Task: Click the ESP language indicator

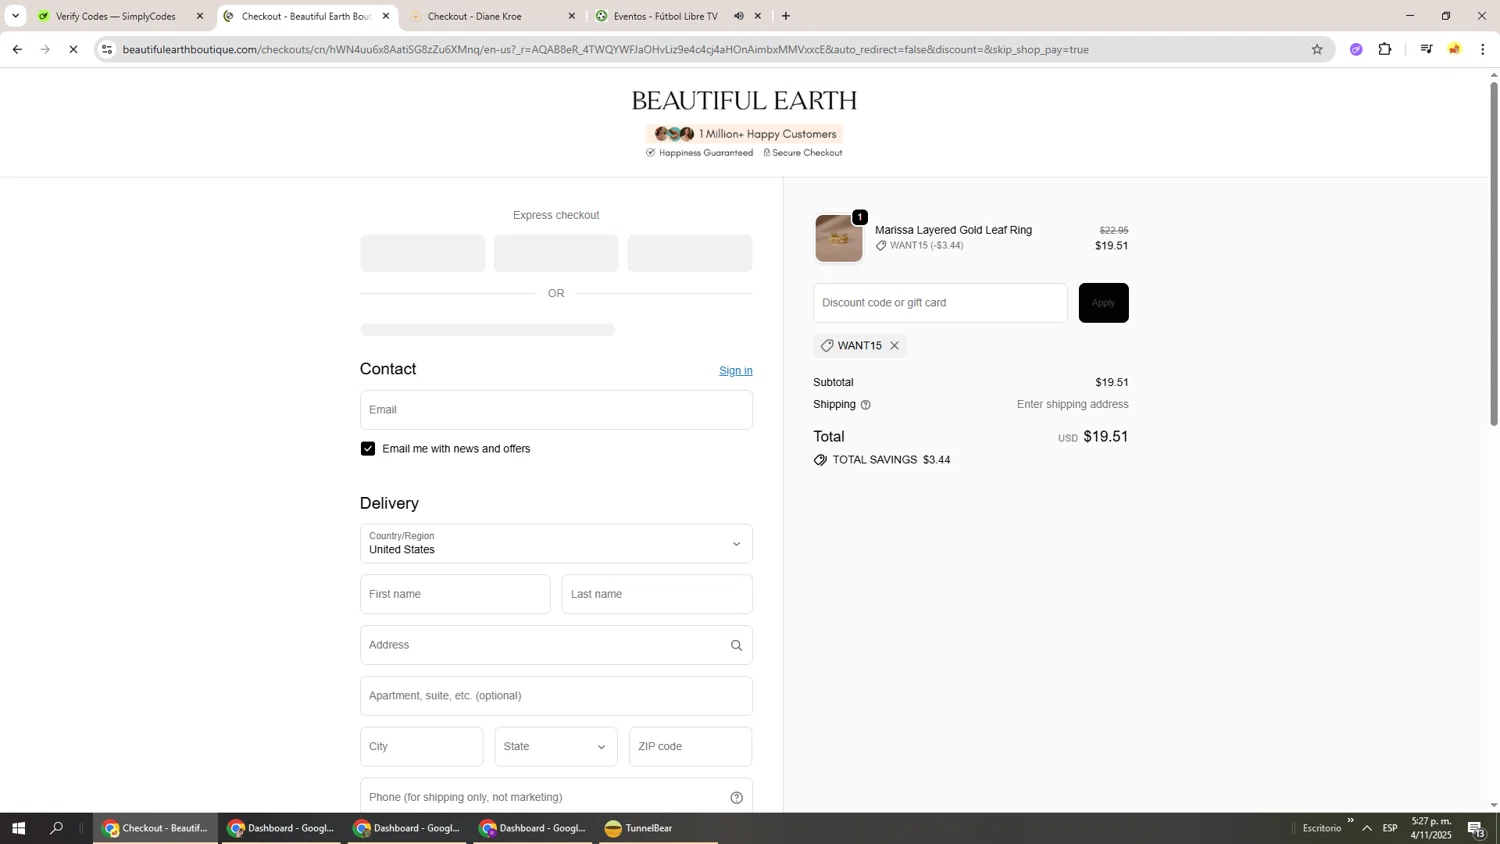Action: tap(1390, 828)
